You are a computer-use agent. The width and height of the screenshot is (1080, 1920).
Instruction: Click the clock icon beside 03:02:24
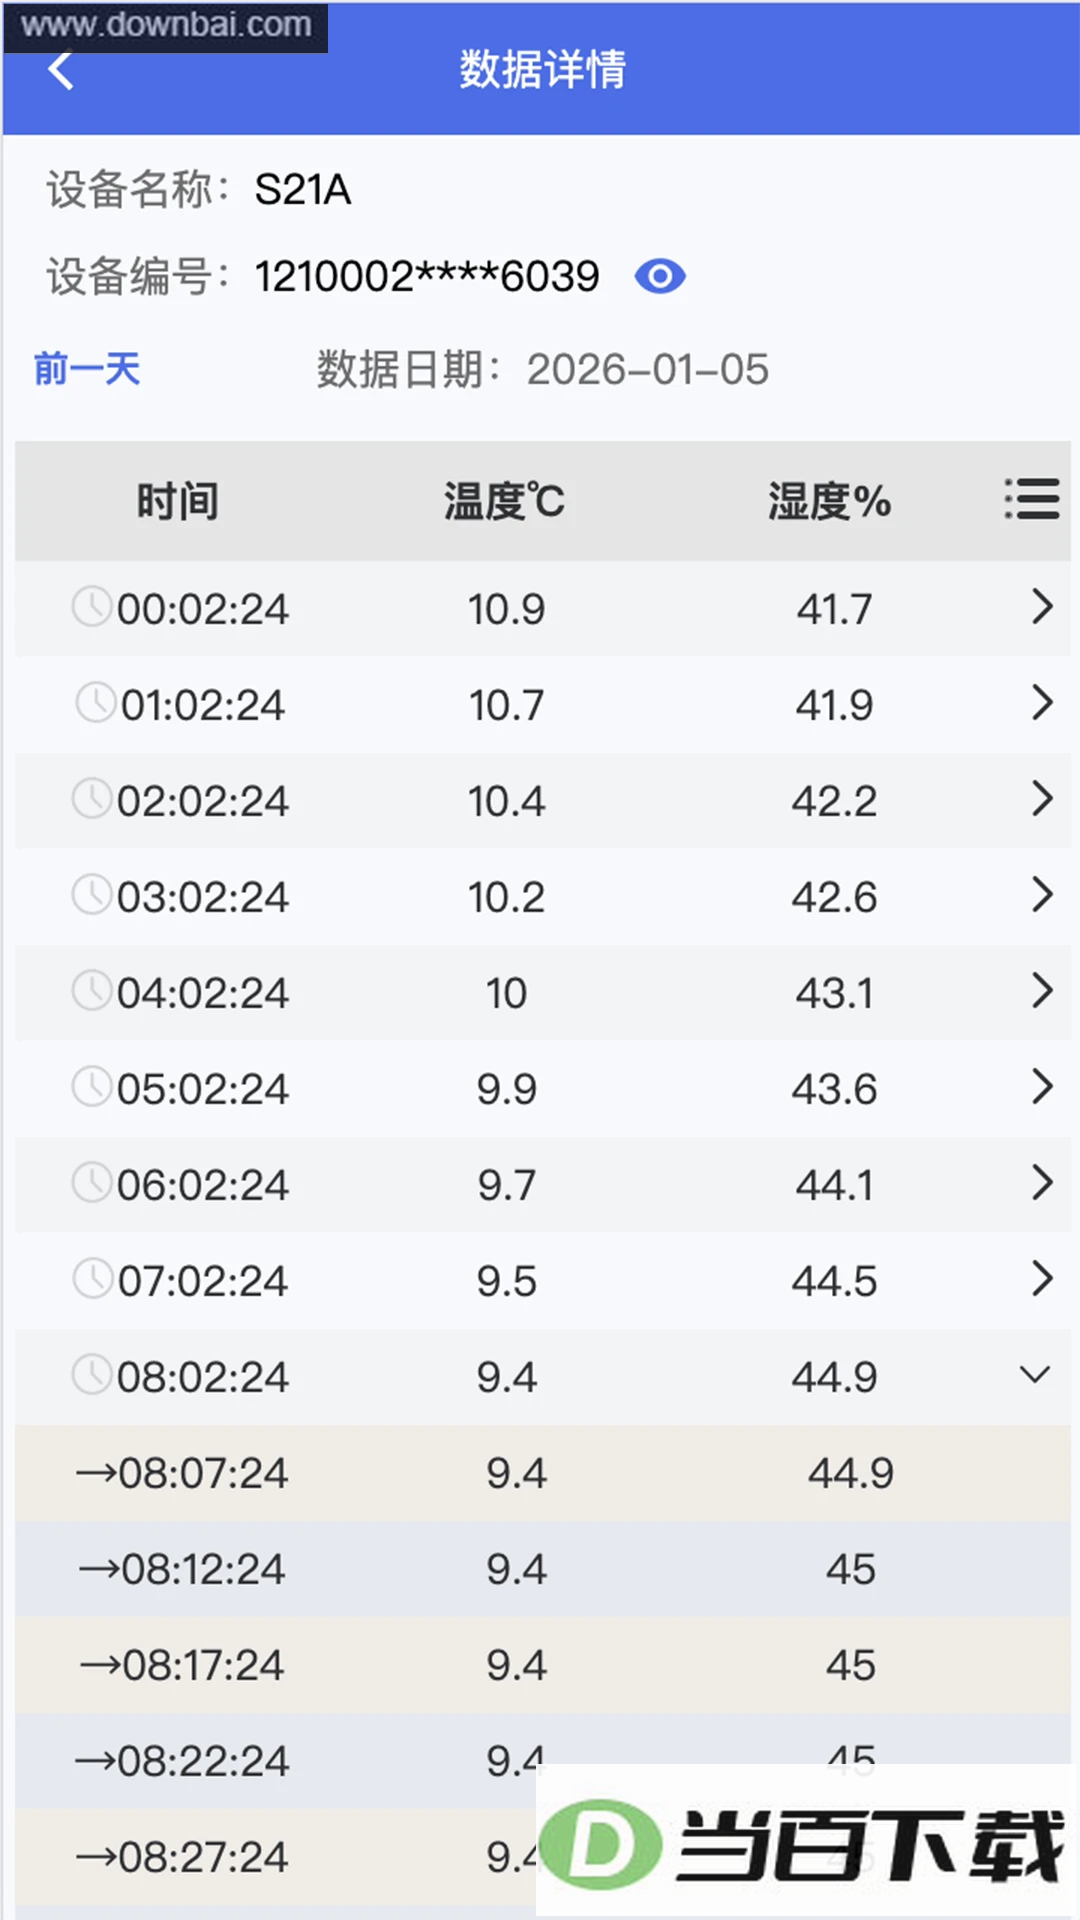click(92, 894)
